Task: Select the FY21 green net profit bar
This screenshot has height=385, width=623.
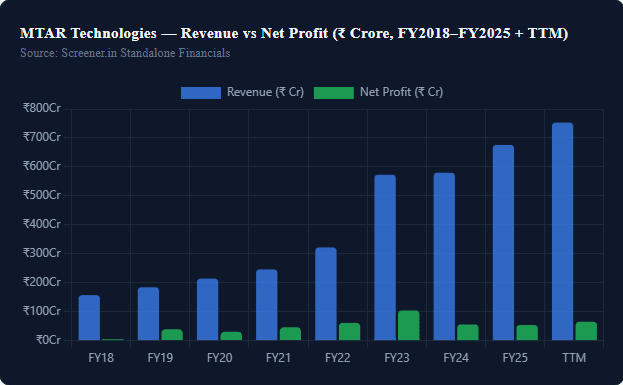Action: coord(290,334)
